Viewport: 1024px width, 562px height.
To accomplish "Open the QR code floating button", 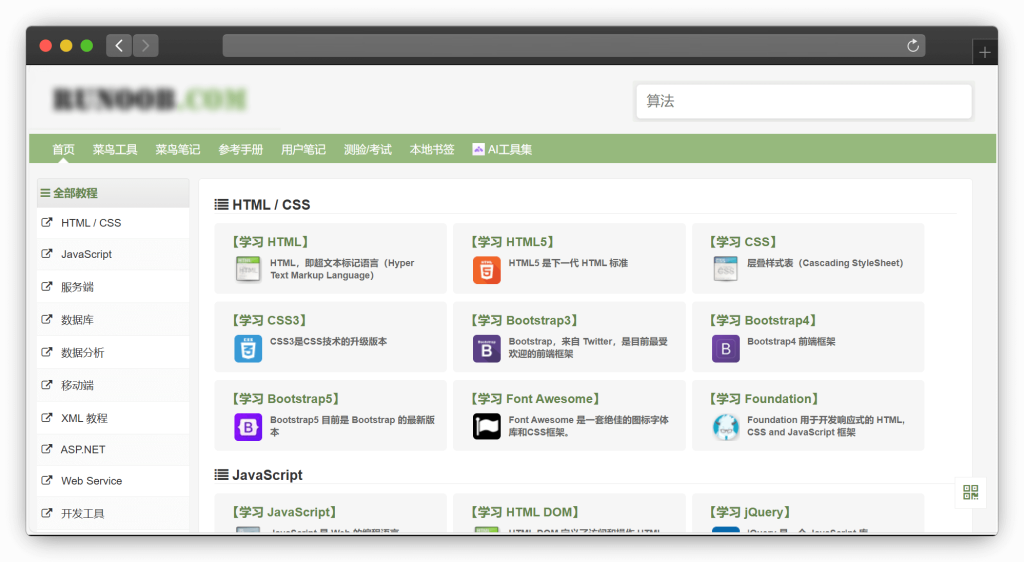I will pos(970,492).
